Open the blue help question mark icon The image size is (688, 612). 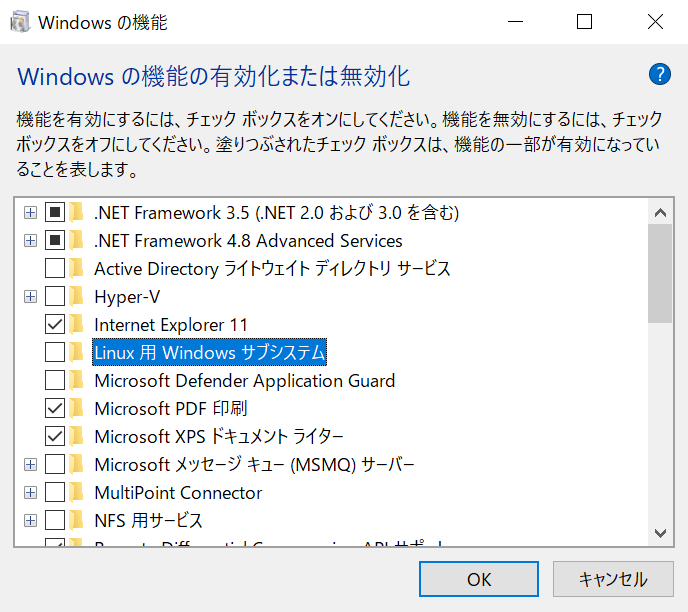point(659,74)
